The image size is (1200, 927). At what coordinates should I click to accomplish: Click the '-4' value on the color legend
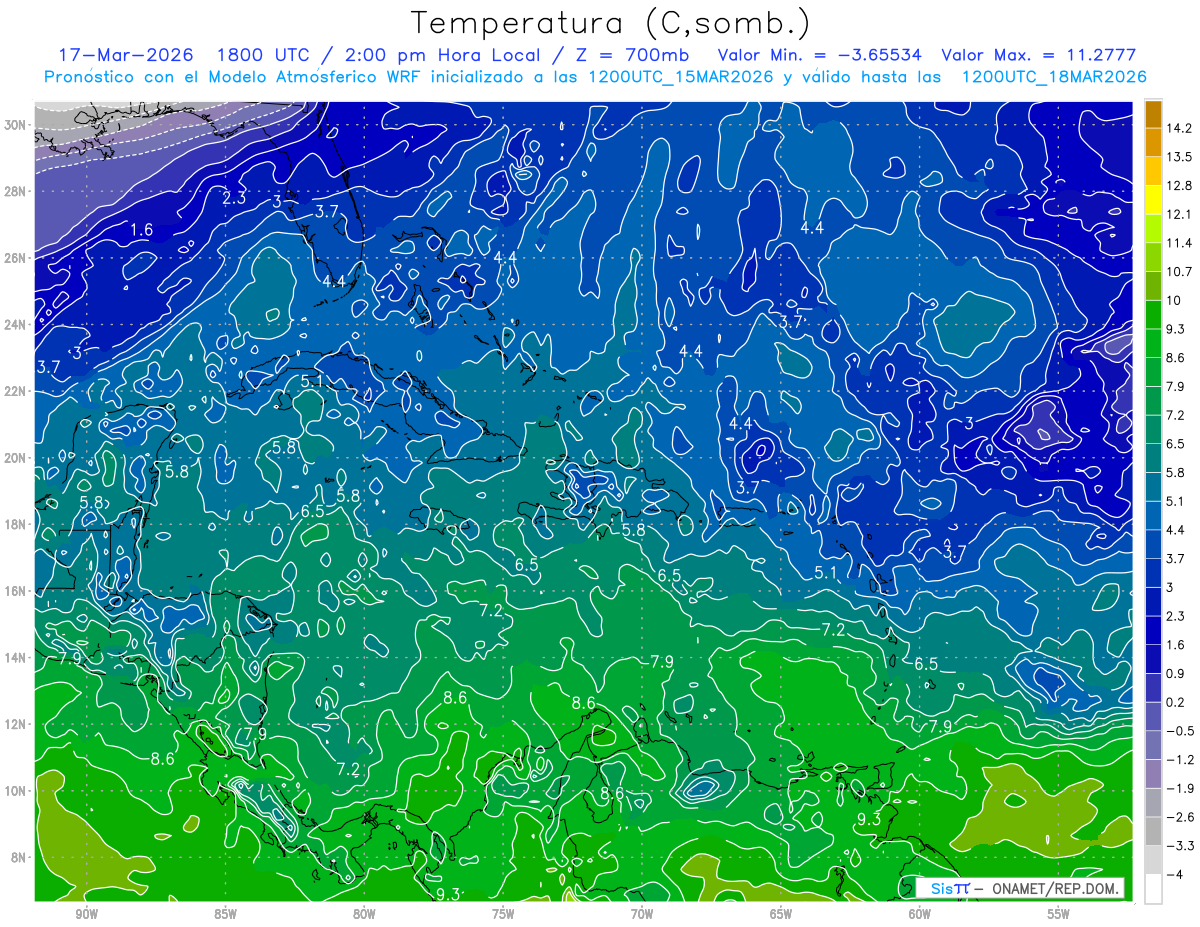point(1174,875)
